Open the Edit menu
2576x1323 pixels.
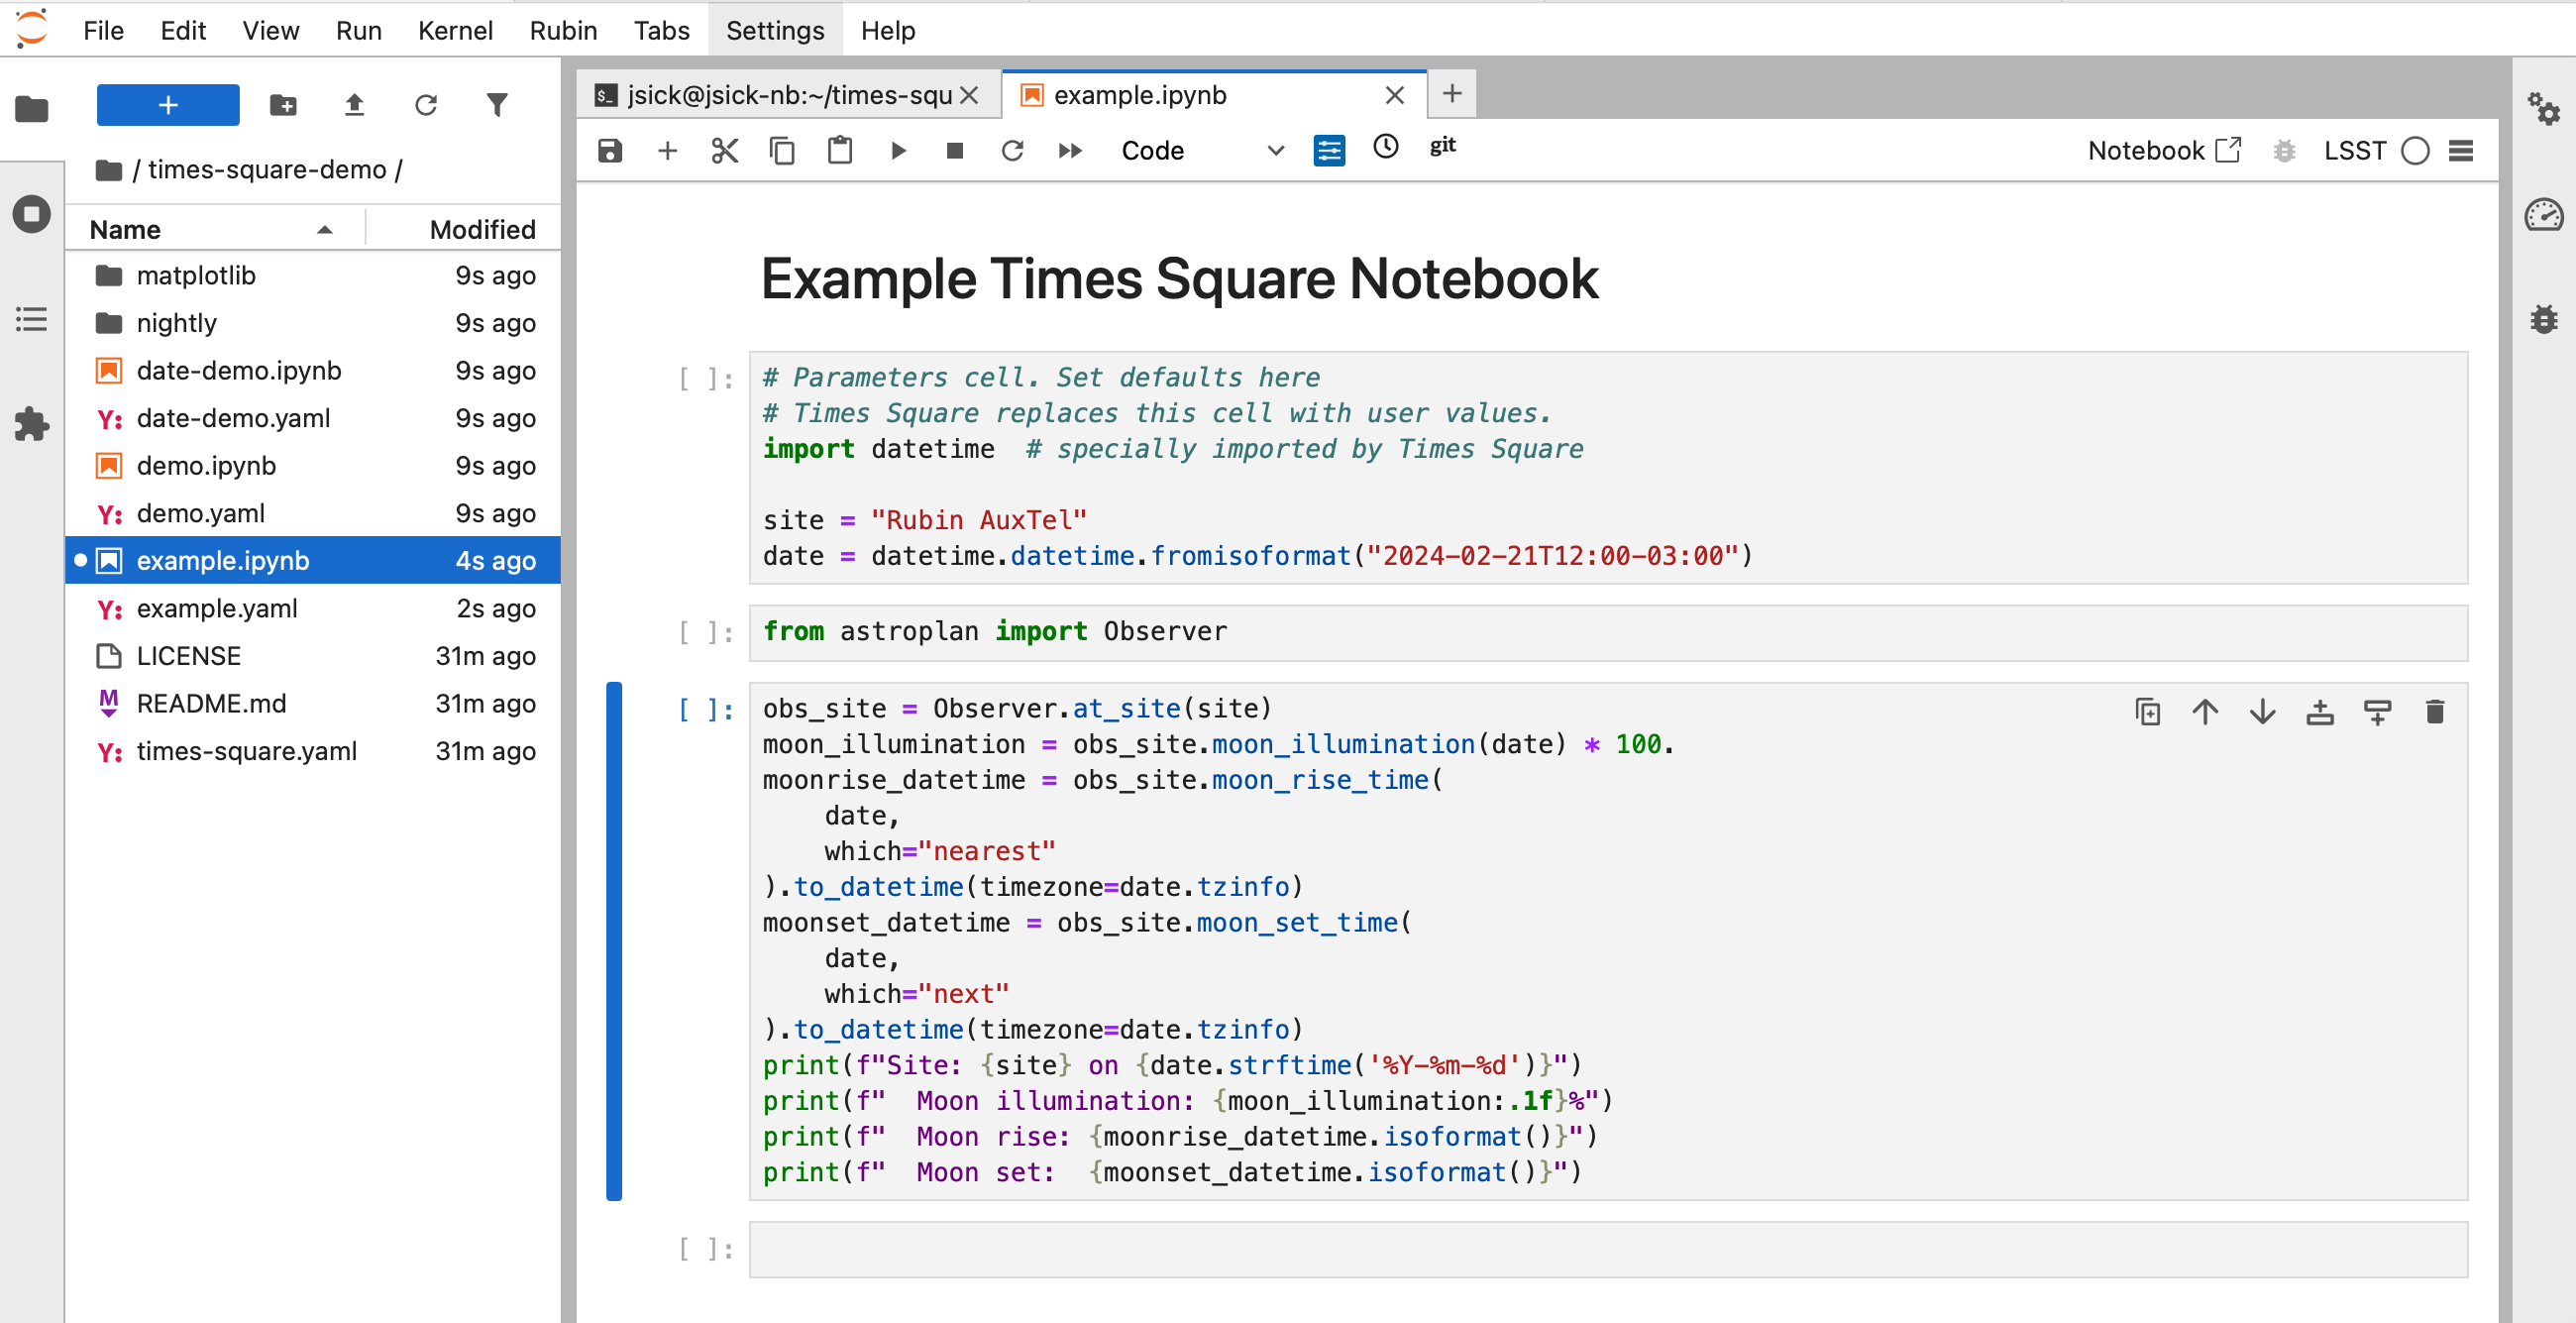183,30
